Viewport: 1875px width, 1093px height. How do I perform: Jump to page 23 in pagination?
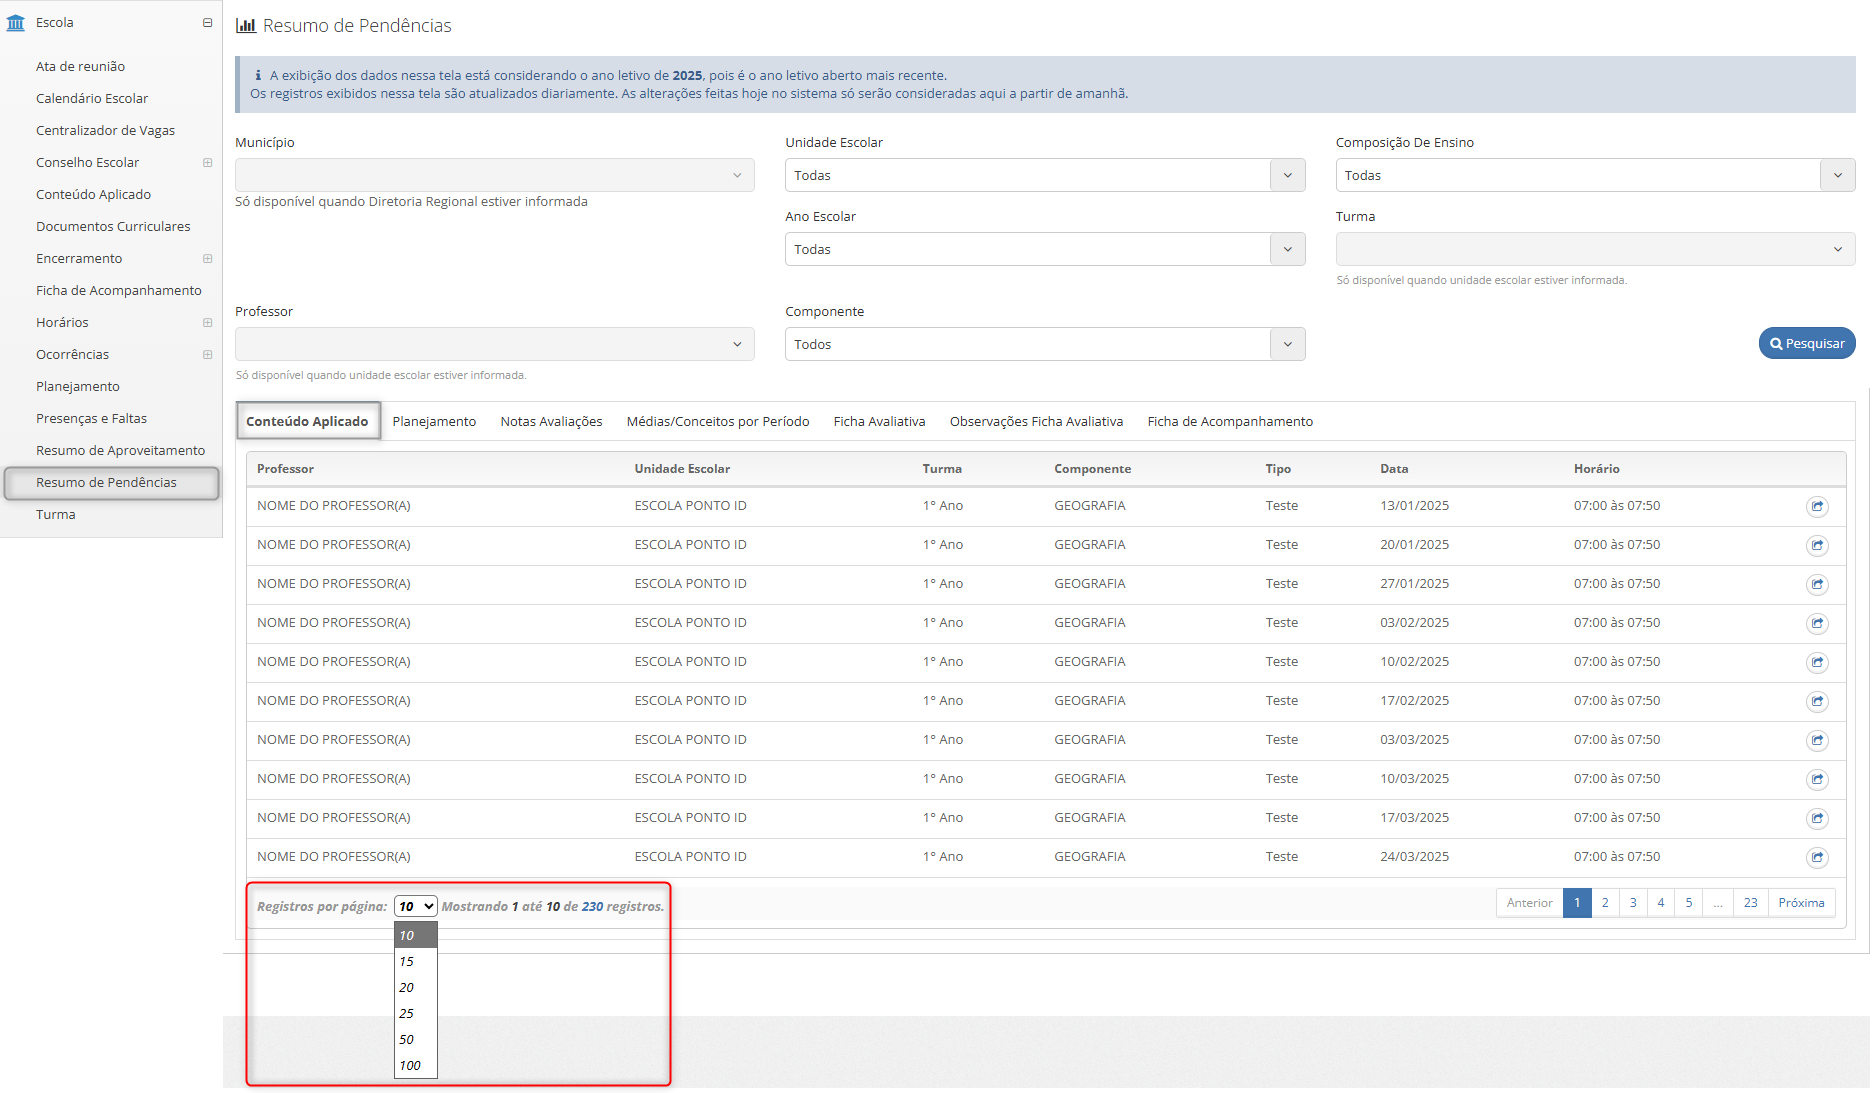tap(1750, 902)
